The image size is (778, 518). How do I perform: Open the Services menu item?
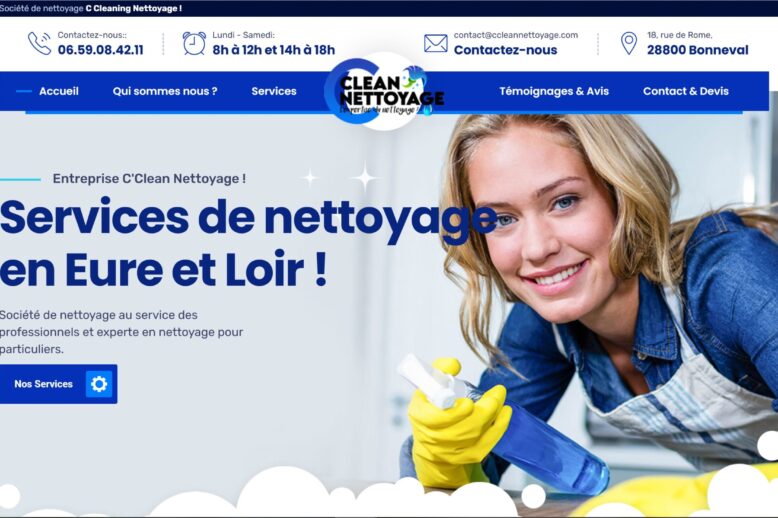273,91
